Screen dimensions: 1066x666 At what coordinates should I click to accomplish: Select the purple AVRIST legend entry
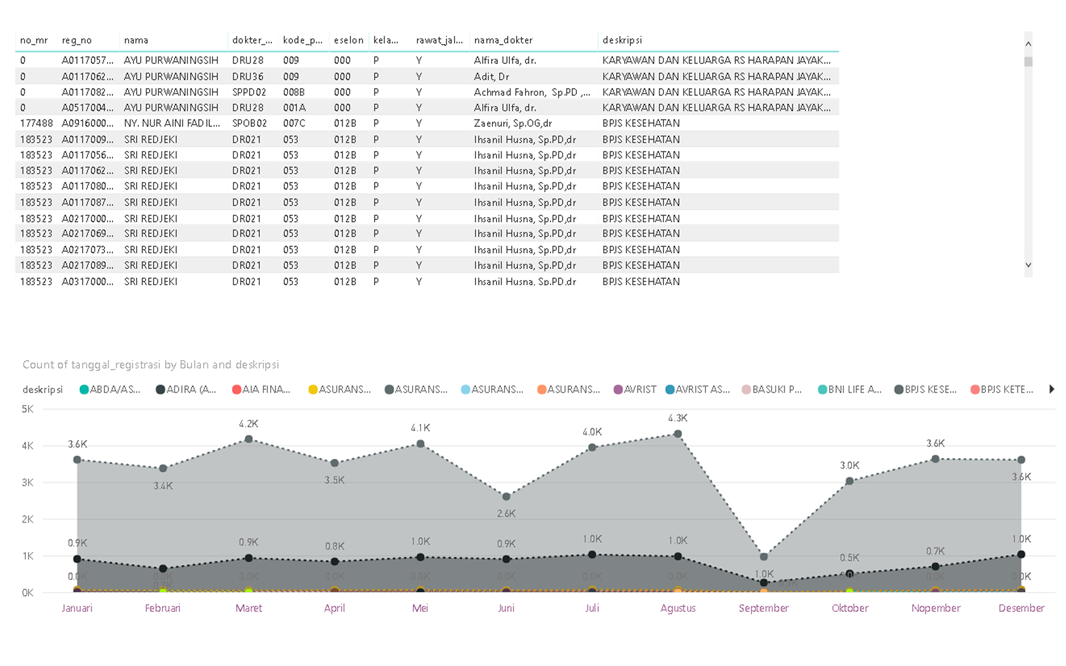point(635,389)
